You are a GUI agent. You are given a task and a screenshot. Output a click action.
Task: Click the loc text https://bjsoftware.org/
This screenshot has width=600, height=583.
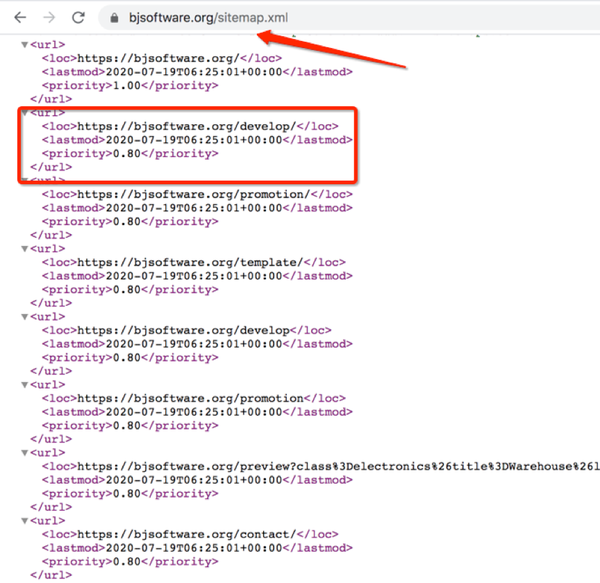coord(158,58)
